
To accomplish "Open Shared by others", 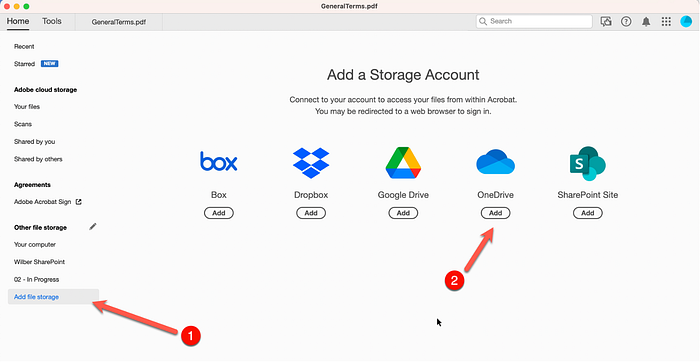I will point(38,159).
